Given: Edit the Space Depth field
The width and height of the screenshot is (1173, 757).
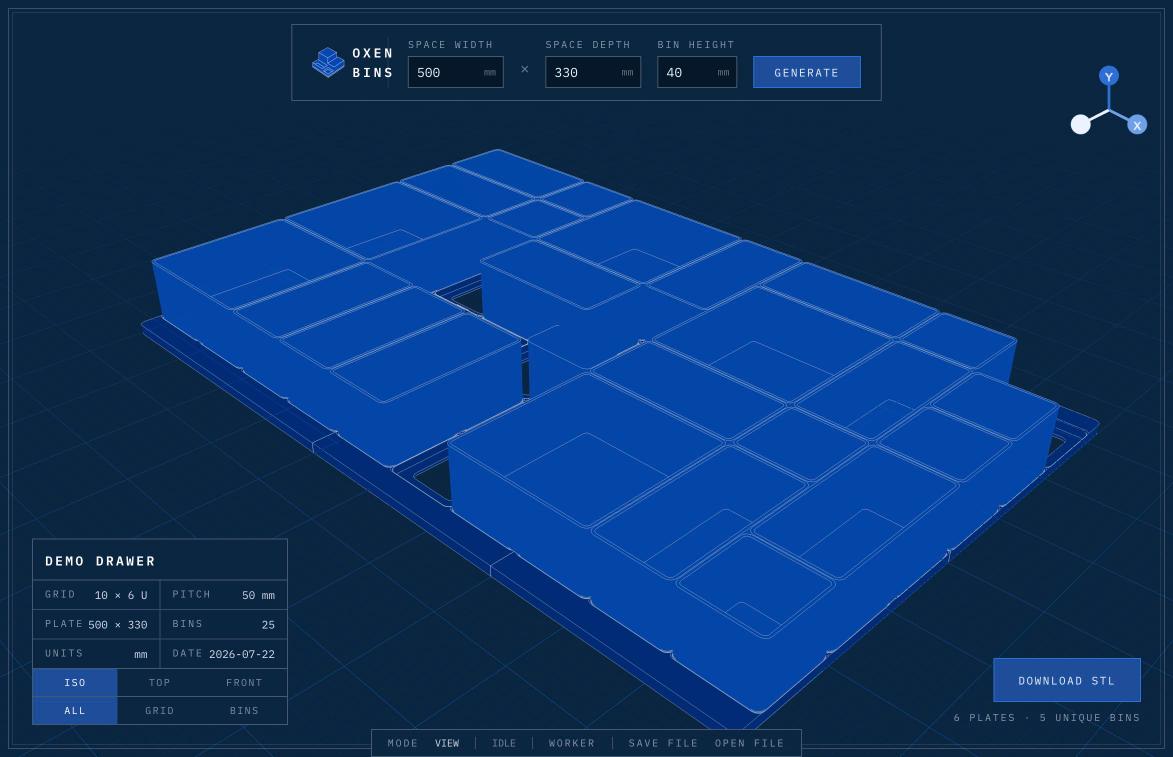Looking at the screenshot, I should 593,73.
